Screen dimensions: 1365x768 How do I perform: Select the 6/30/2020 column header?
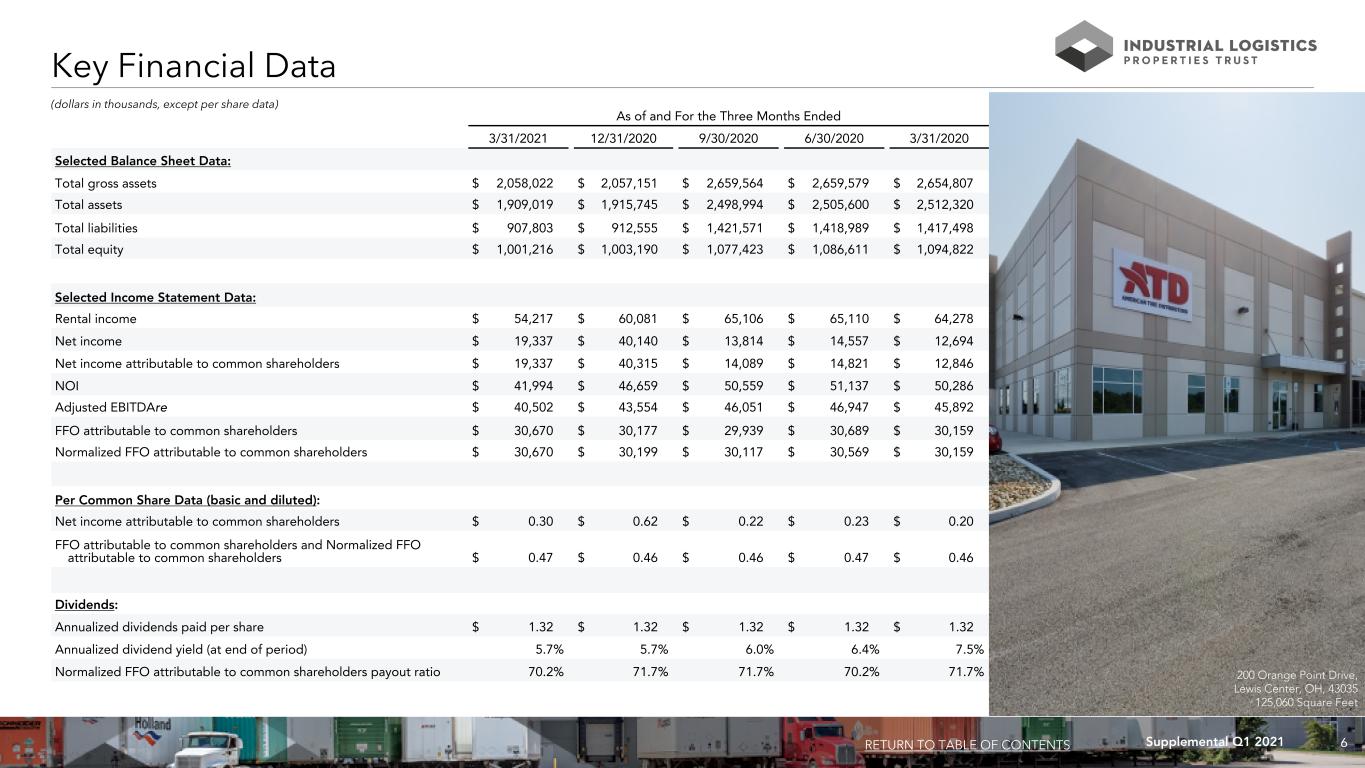click(x=834, y=137)
